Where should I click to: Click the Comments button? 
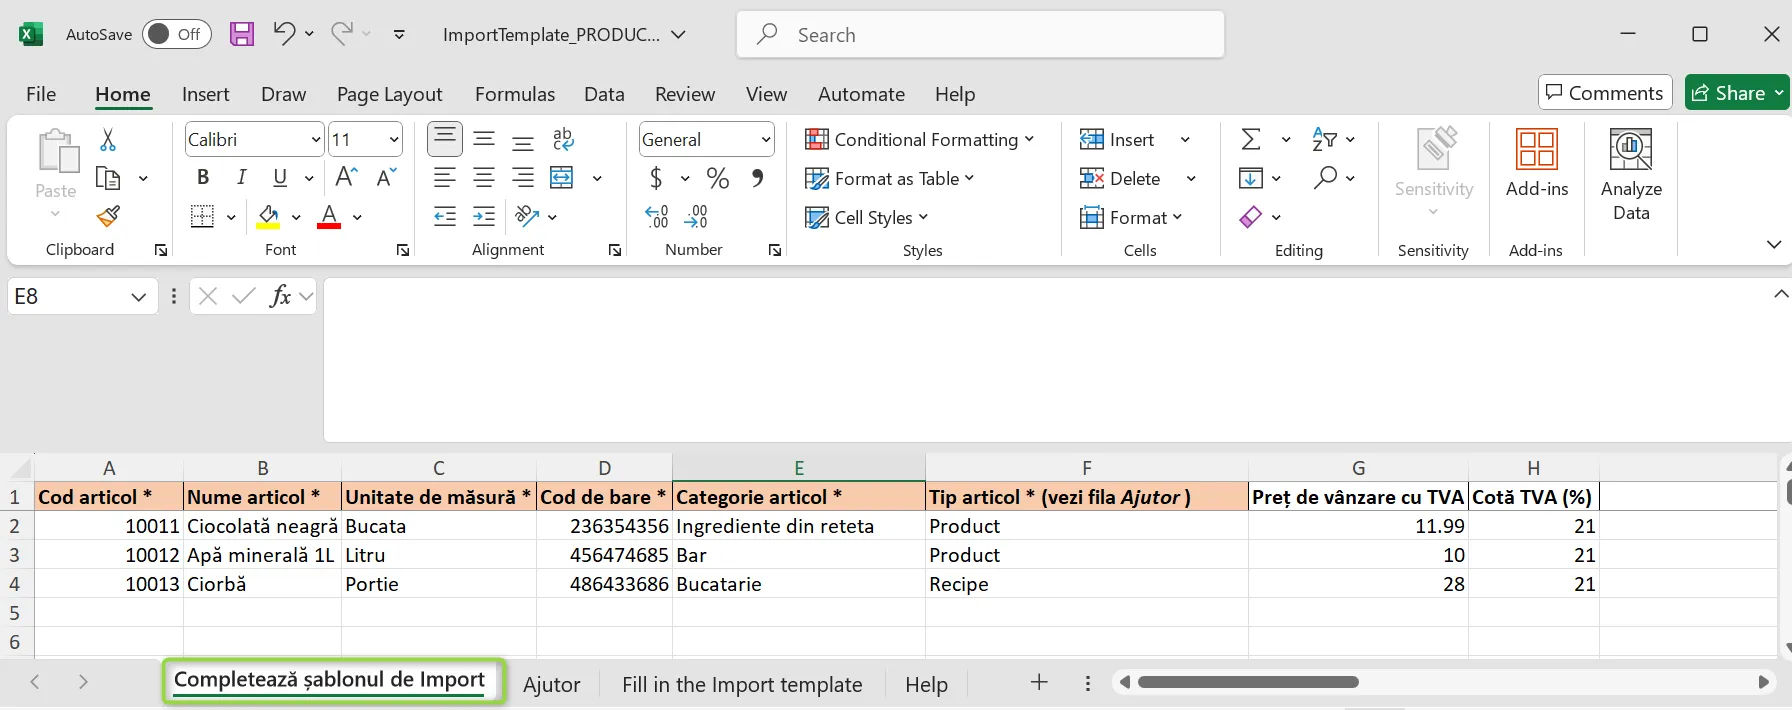[1605, 93]
